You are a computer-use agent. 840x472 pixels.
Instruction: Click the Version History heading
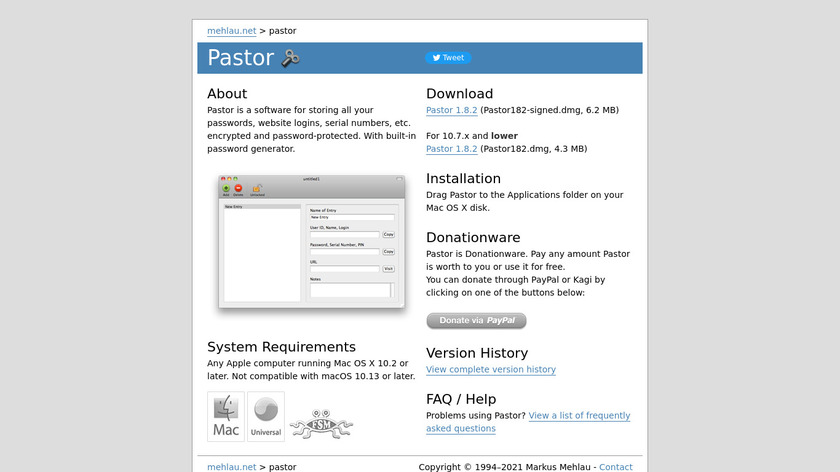point(477,353)
